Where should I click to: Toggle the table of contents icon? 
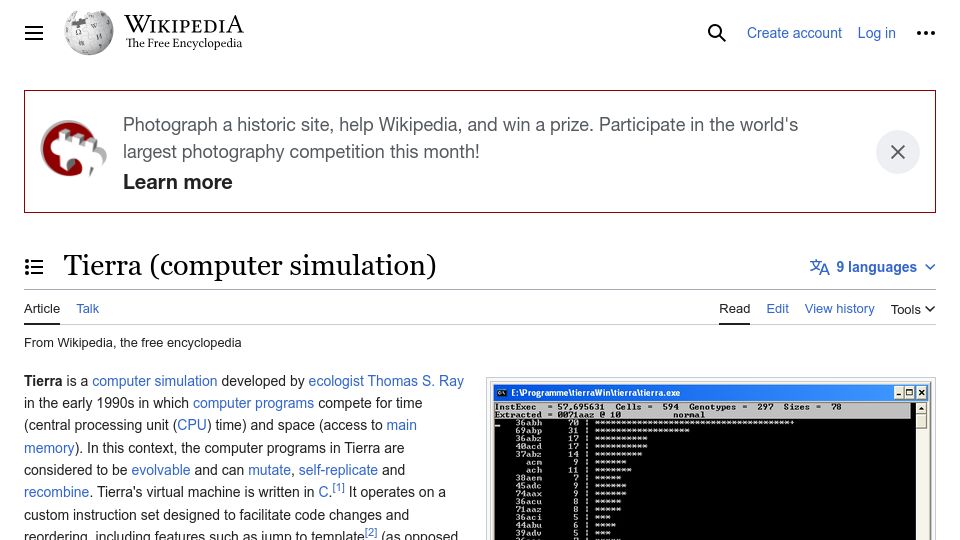tap(34, 267)
